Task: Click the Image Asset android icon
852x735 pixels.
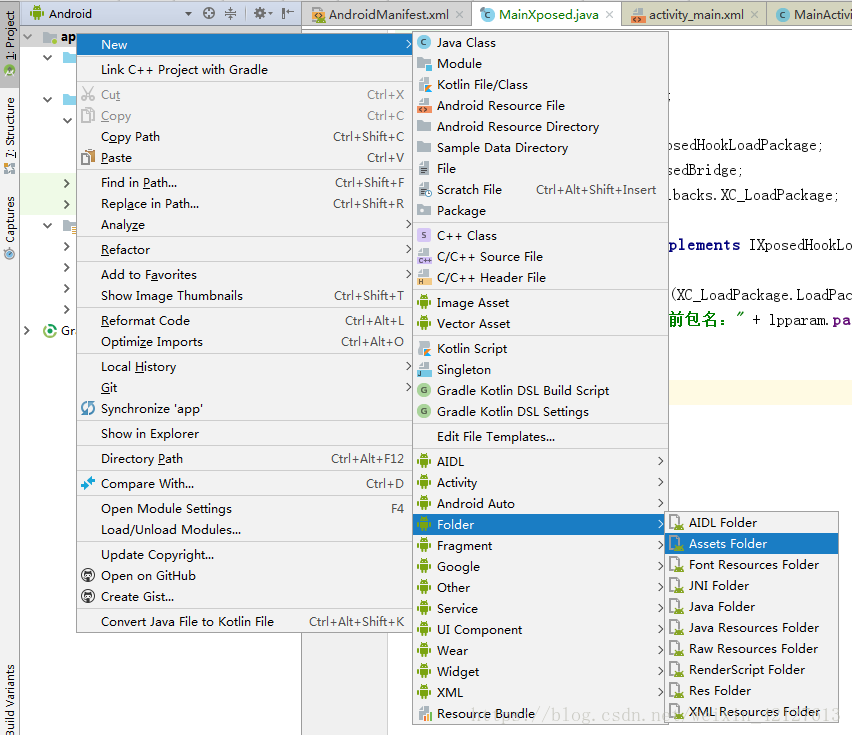Action: click(424, 303)
